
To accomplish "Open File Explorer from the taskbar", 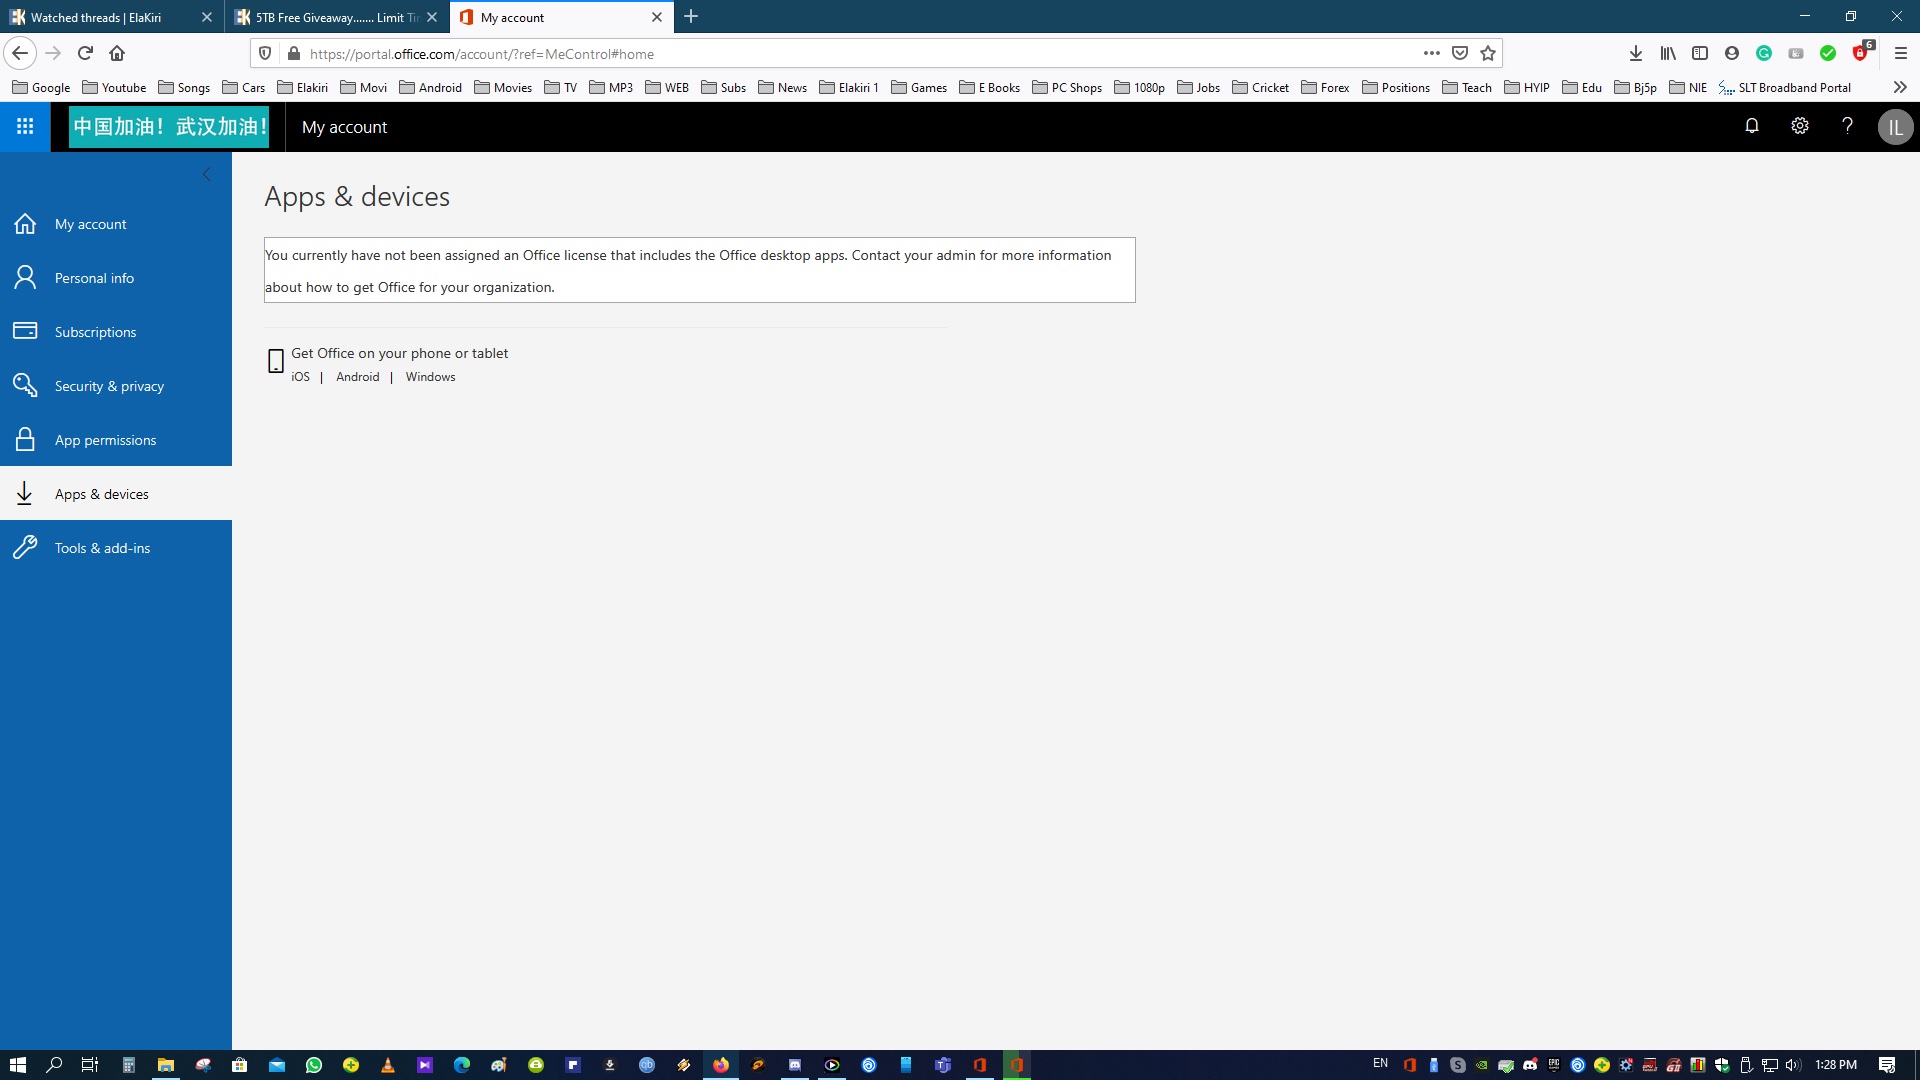I will 165,1065.
